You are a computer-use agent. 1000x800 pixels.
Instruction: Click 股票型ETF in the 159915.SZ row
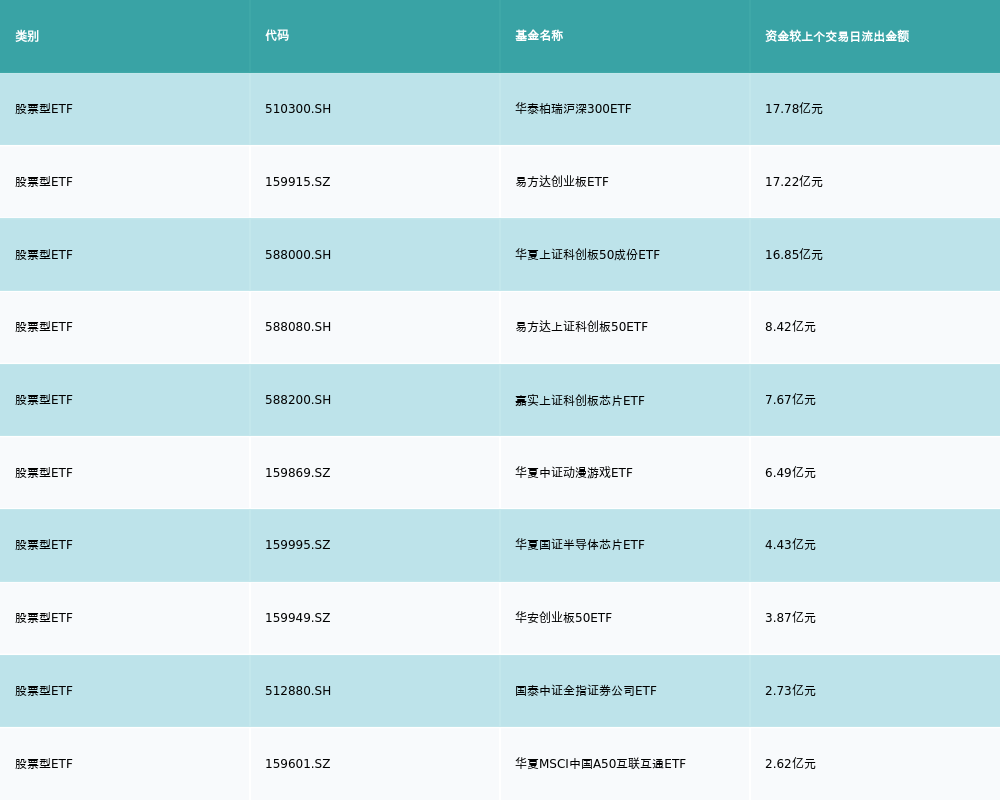44,182
